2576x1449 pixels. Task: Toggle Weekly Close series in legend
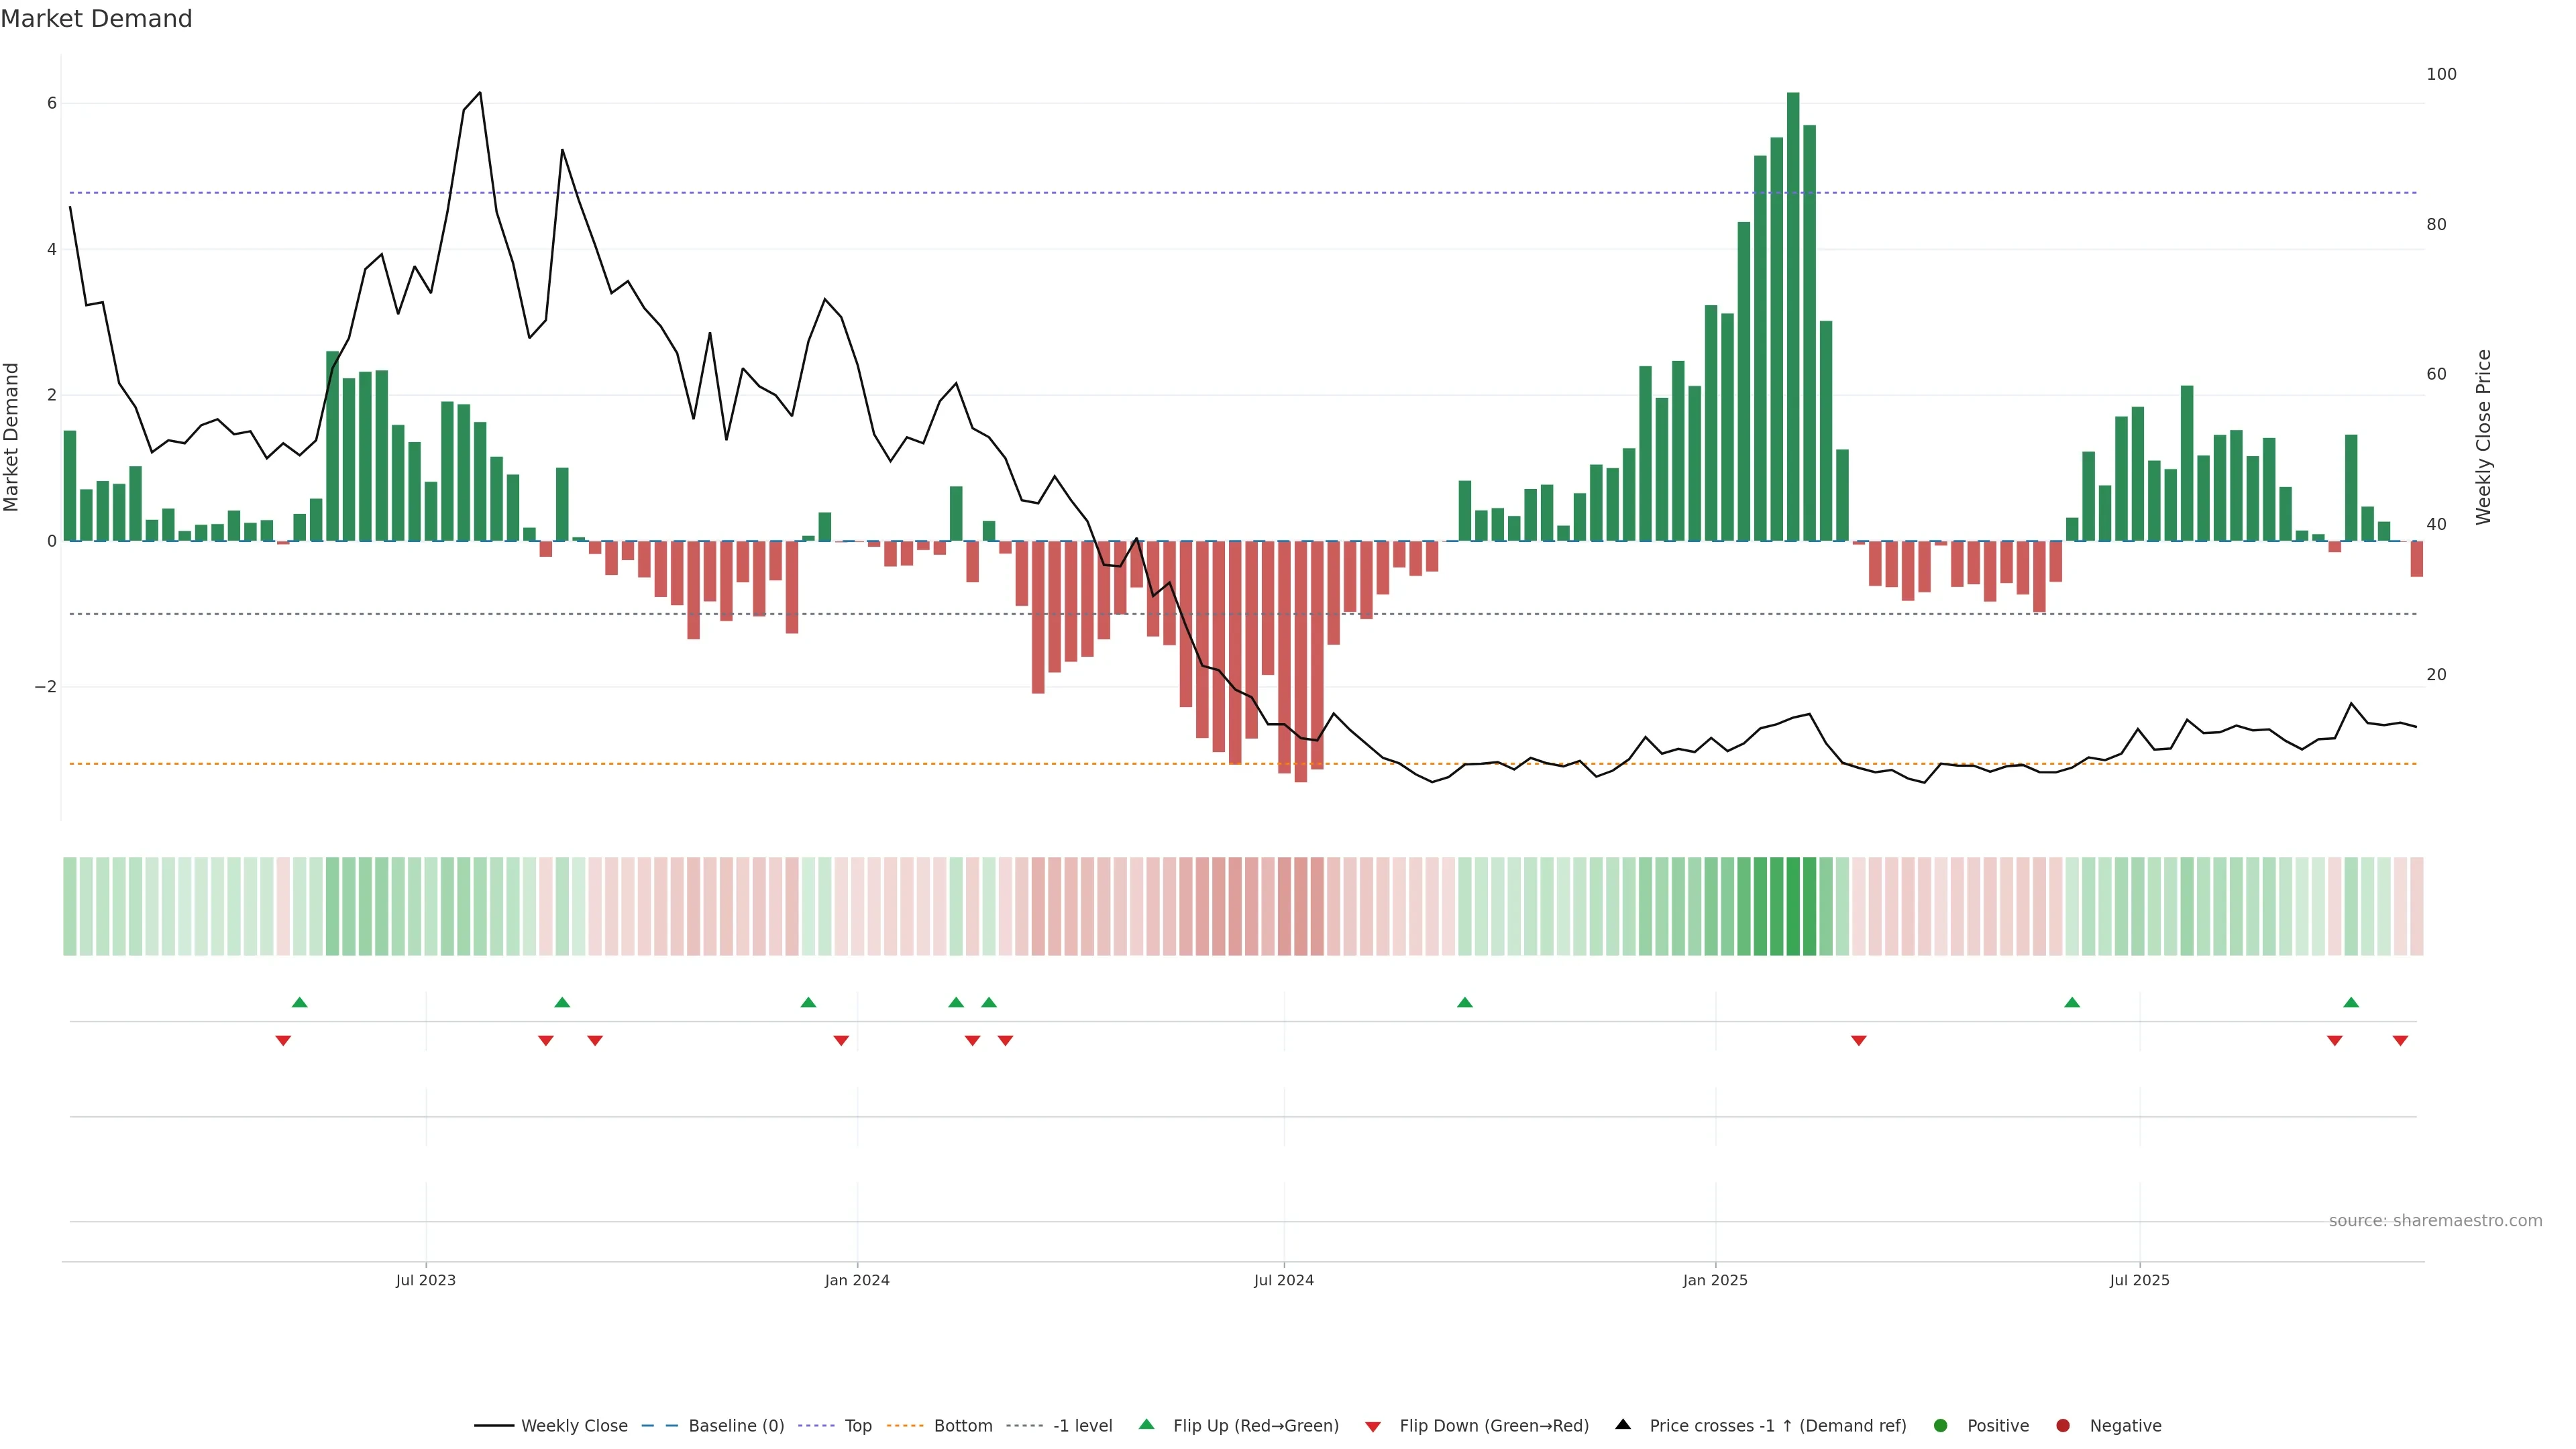[574, 1425]
